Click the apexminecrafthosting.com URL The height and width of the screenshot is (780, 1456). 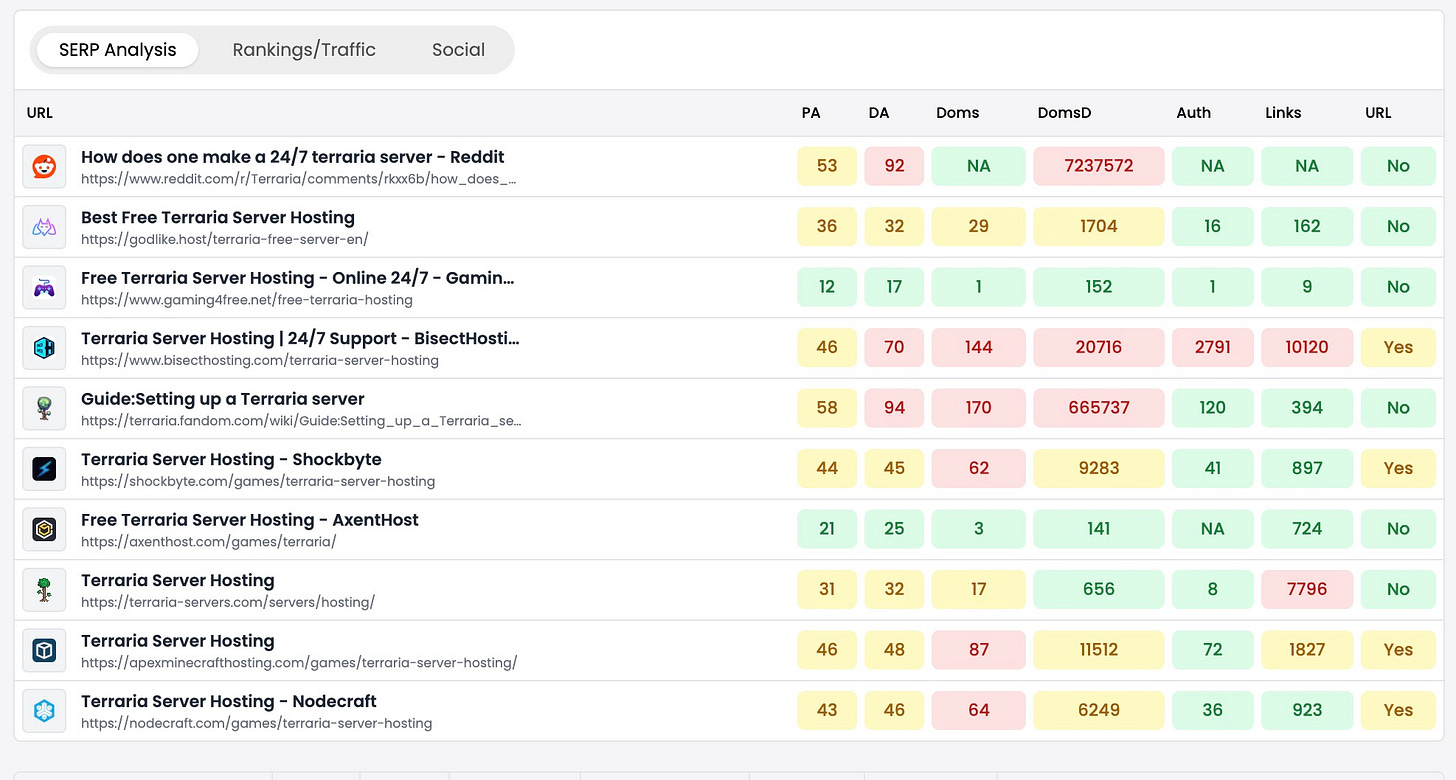[x=299, y=663]
